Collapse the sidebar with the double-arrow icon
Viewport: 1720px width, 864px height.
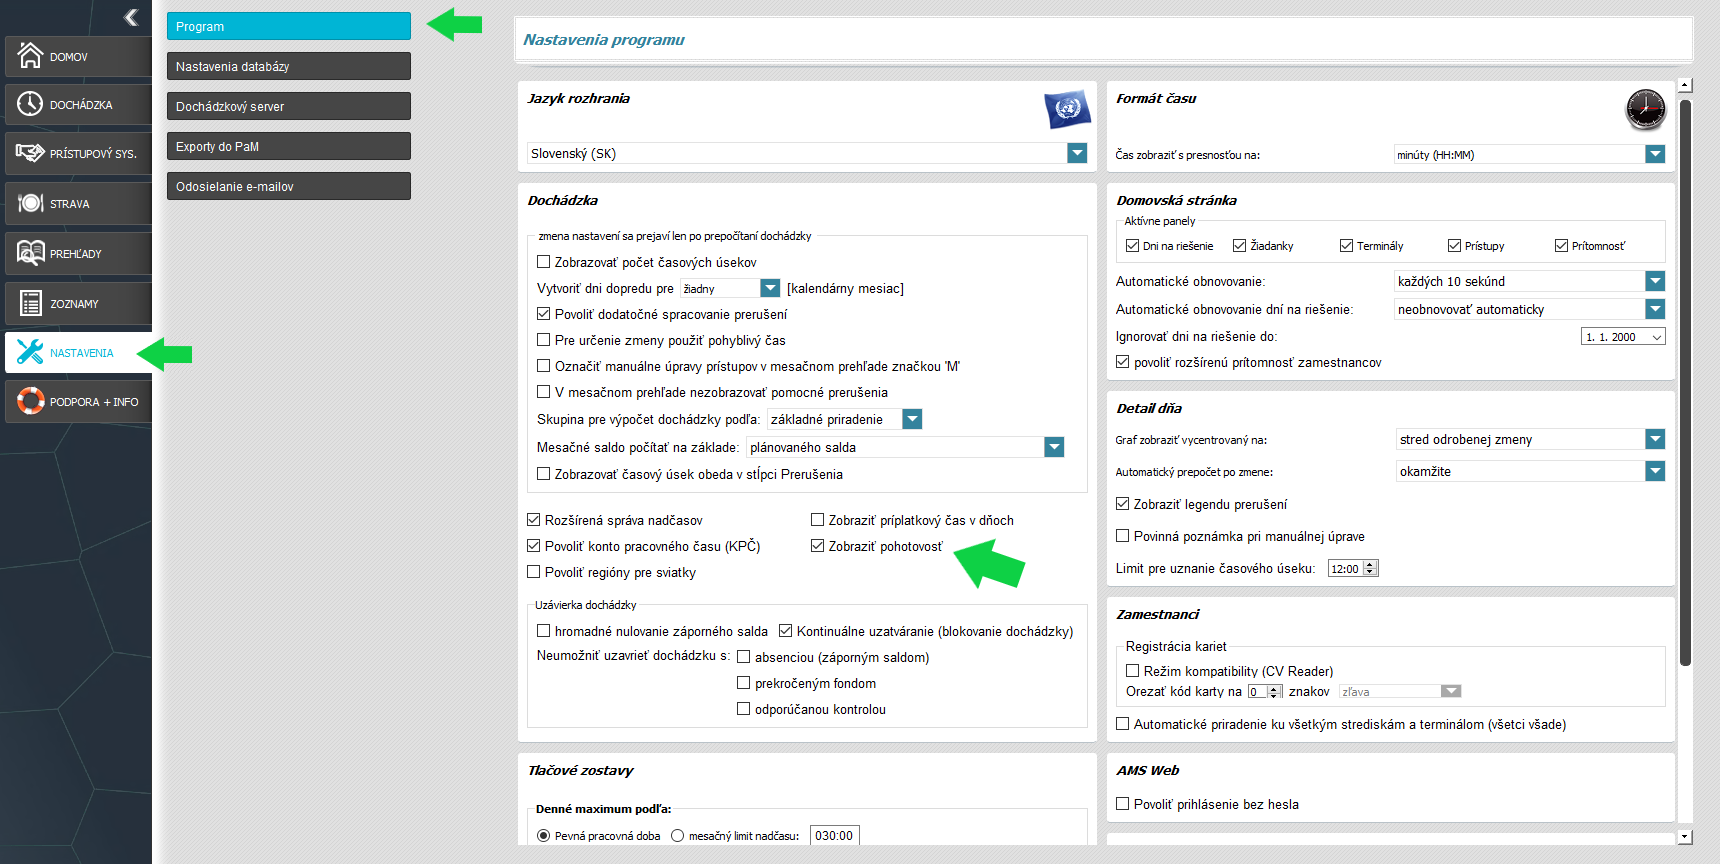[131, 17]
